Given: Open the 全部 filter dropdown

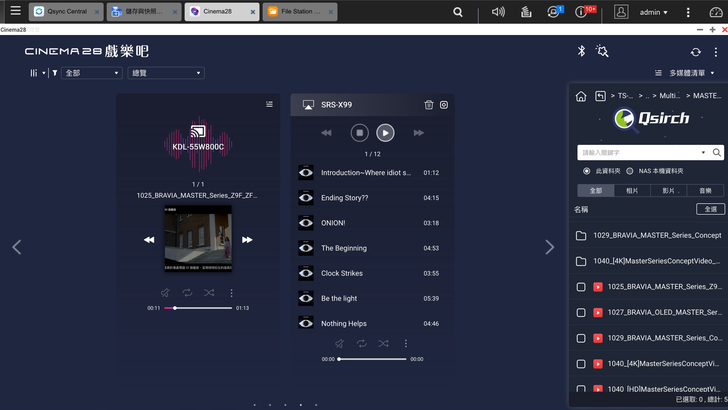Looking at the screenshot, I should [x=92, y=73].
